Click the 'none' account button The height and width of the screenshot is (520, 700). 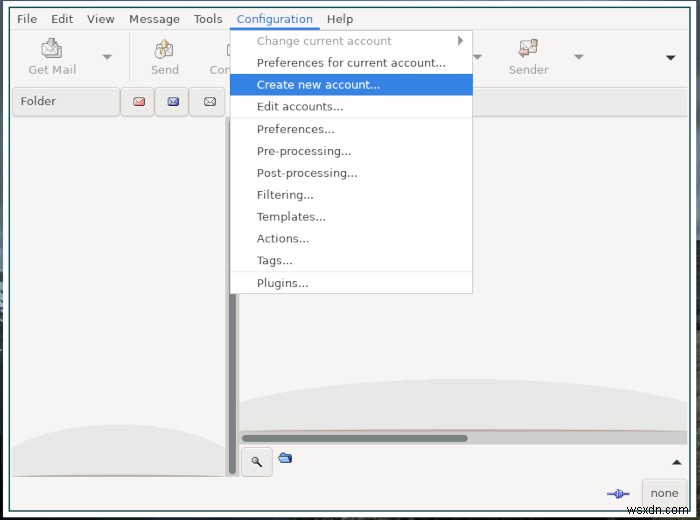pyautogui.click(x=664, y=493)
